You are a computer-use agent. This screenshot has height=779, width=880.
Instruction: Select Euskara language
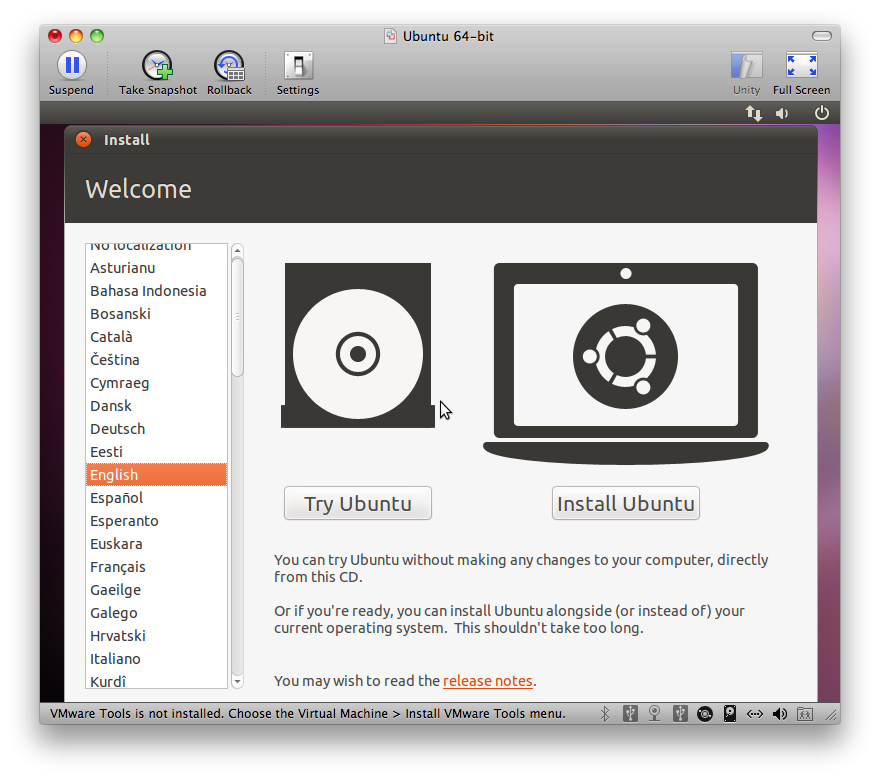156,544
